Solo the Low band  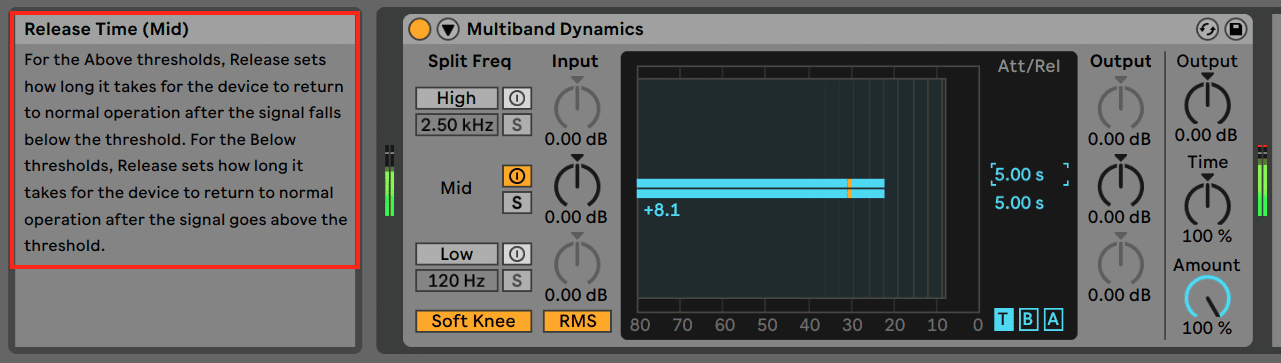[517, 281]
